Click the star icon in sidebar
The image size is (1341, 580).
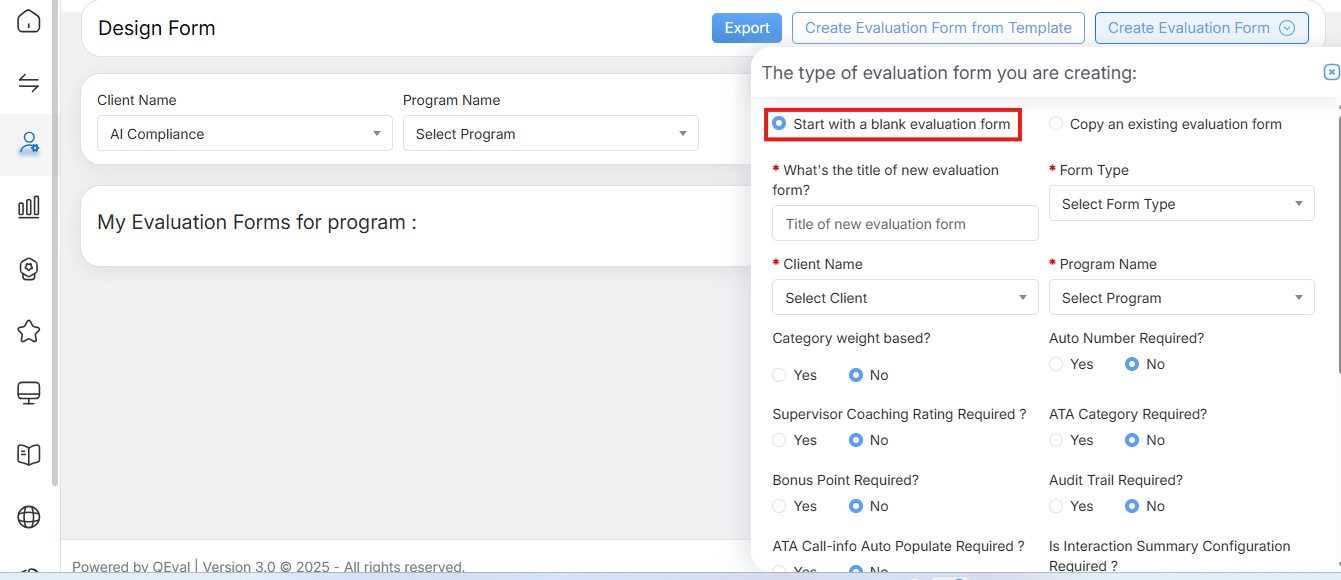point(29,331)
